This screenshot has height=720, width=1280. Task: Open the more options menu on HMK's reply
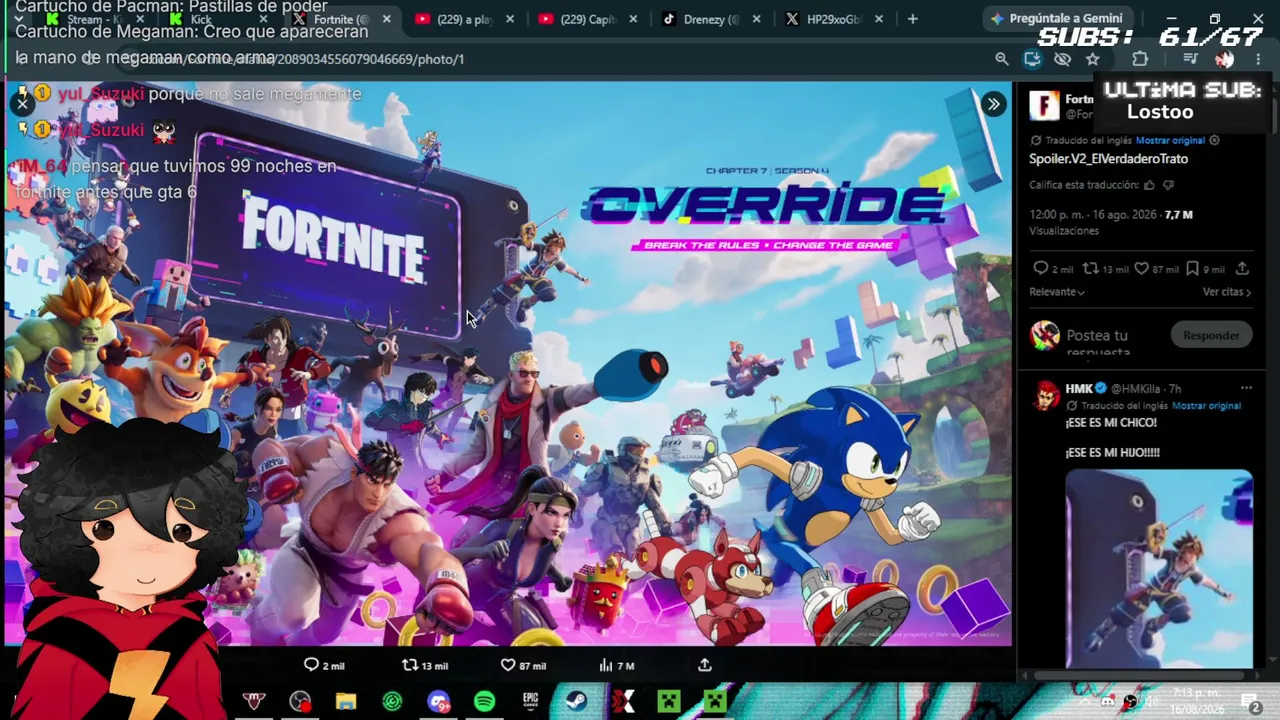[1246, 388]
